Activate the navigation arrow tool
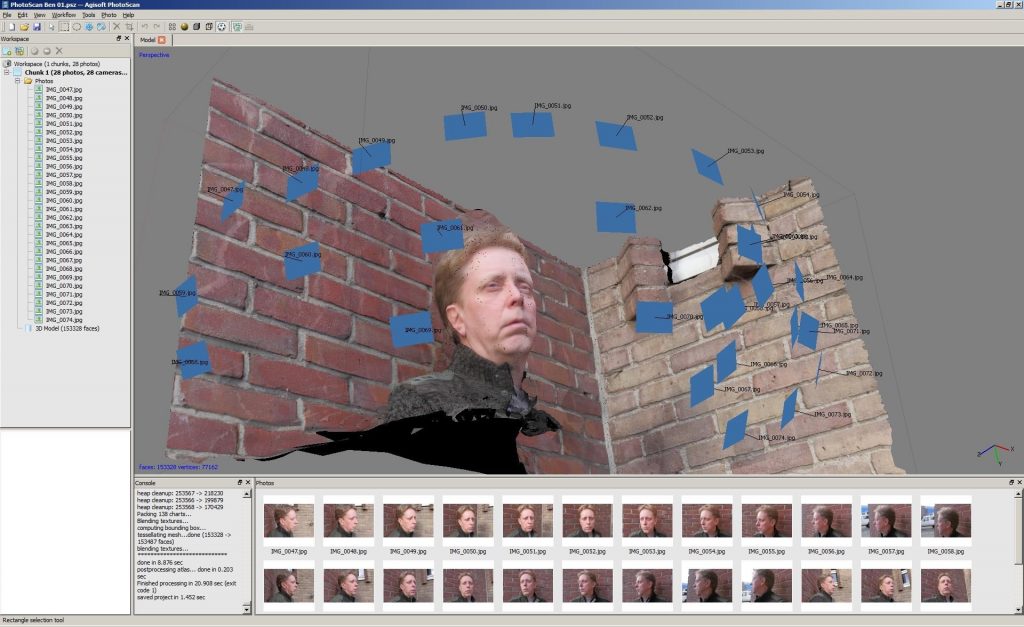This screenshot has width=1024, height=627. (51, 26)
